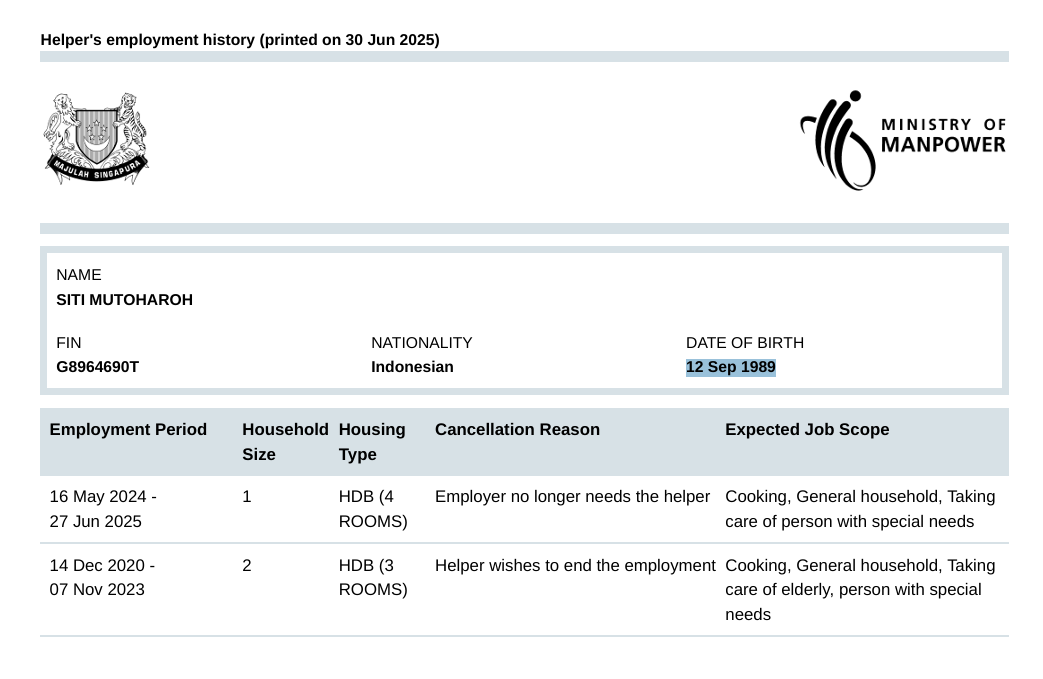1043x679 pixels.
Task: Click 'Helper wishes to end the employment' reason
Action: click(575, 566)
